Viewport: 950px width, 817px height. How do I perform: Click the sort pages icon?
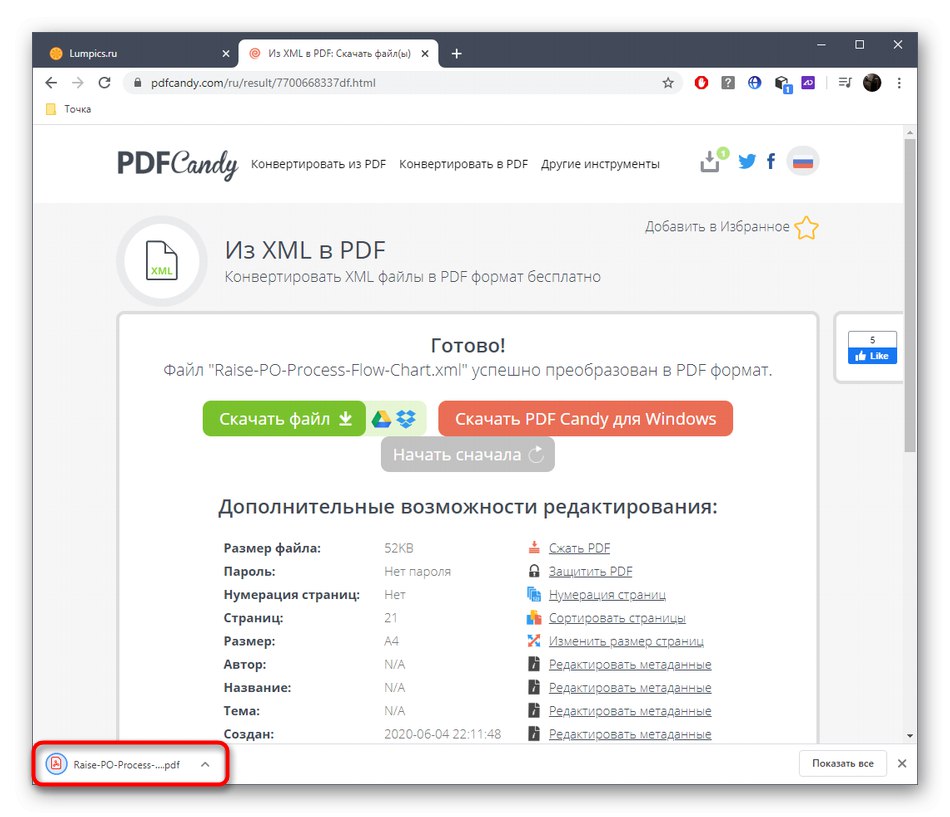point(534,618)
